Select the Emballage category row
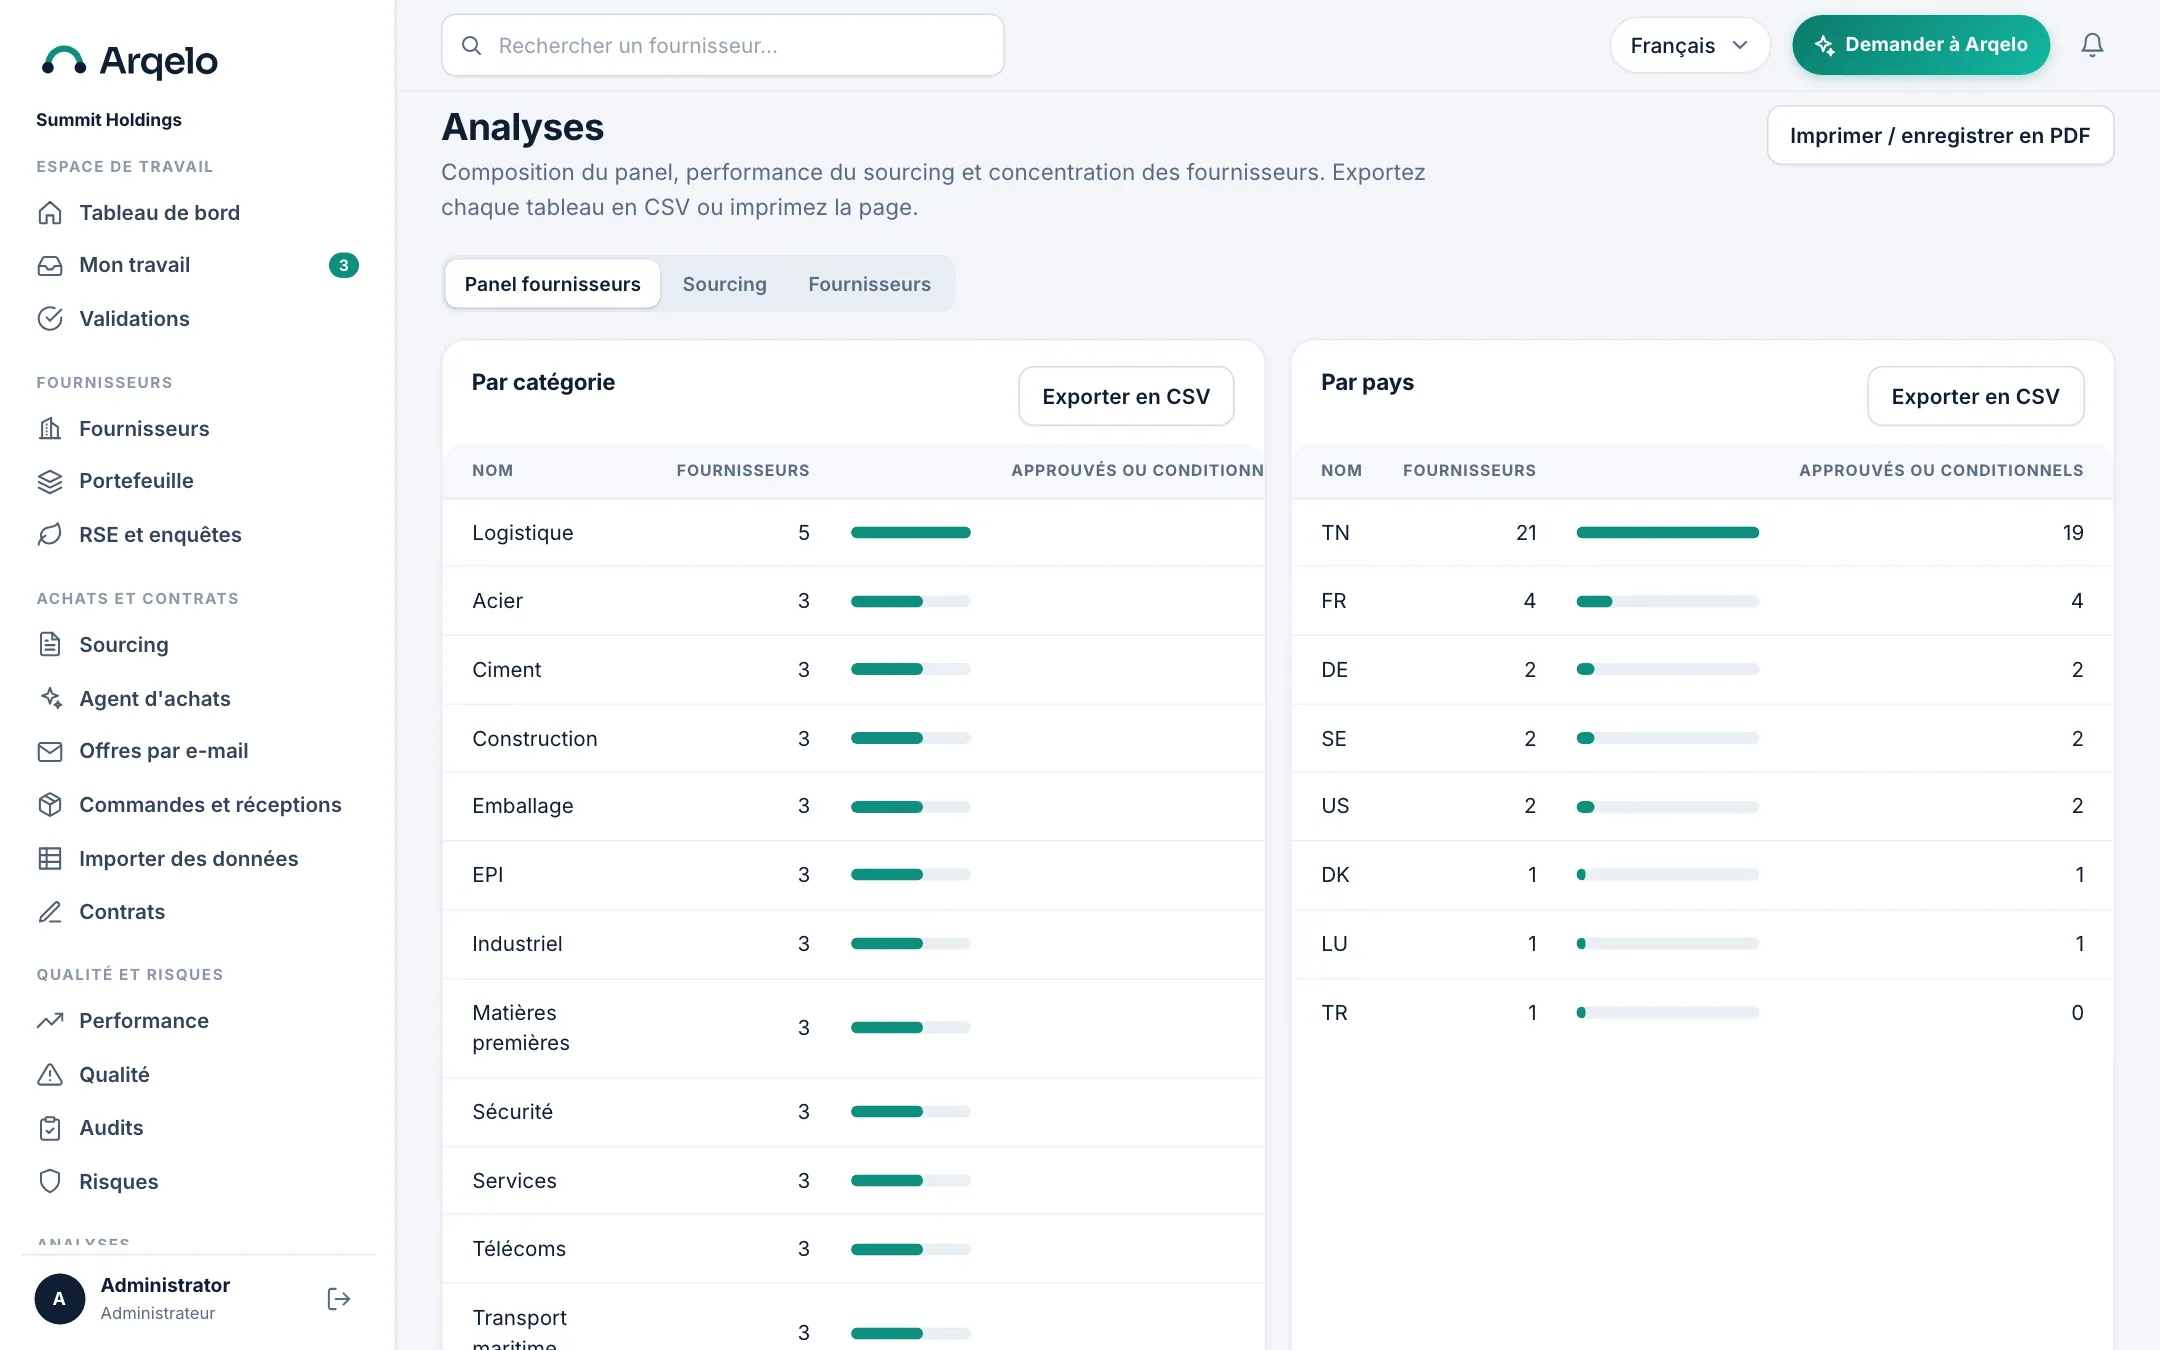Screen dimensions: 2160x1350 point(853,806)
